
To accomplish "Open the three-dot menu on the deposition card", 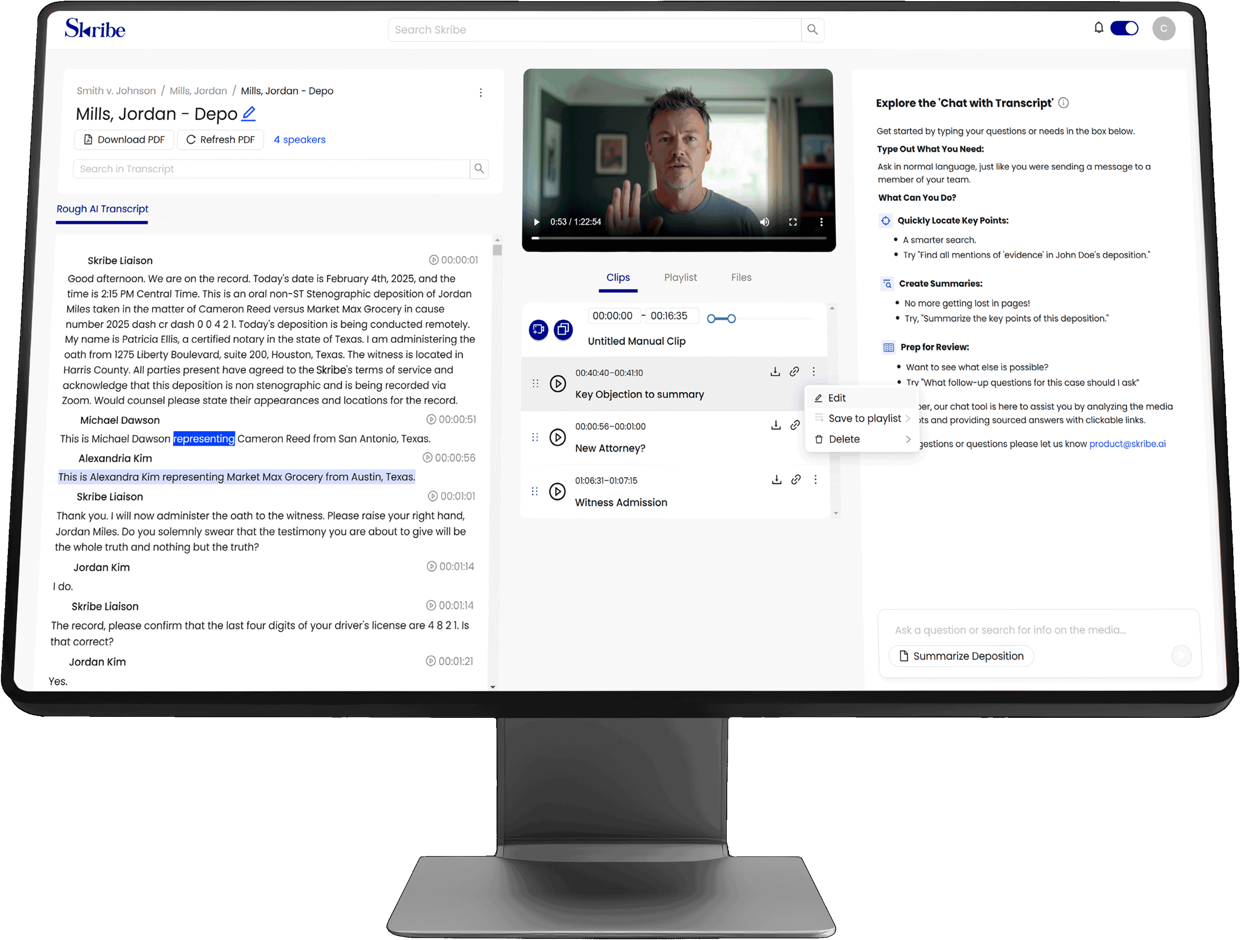I will (x=481, y=91).
